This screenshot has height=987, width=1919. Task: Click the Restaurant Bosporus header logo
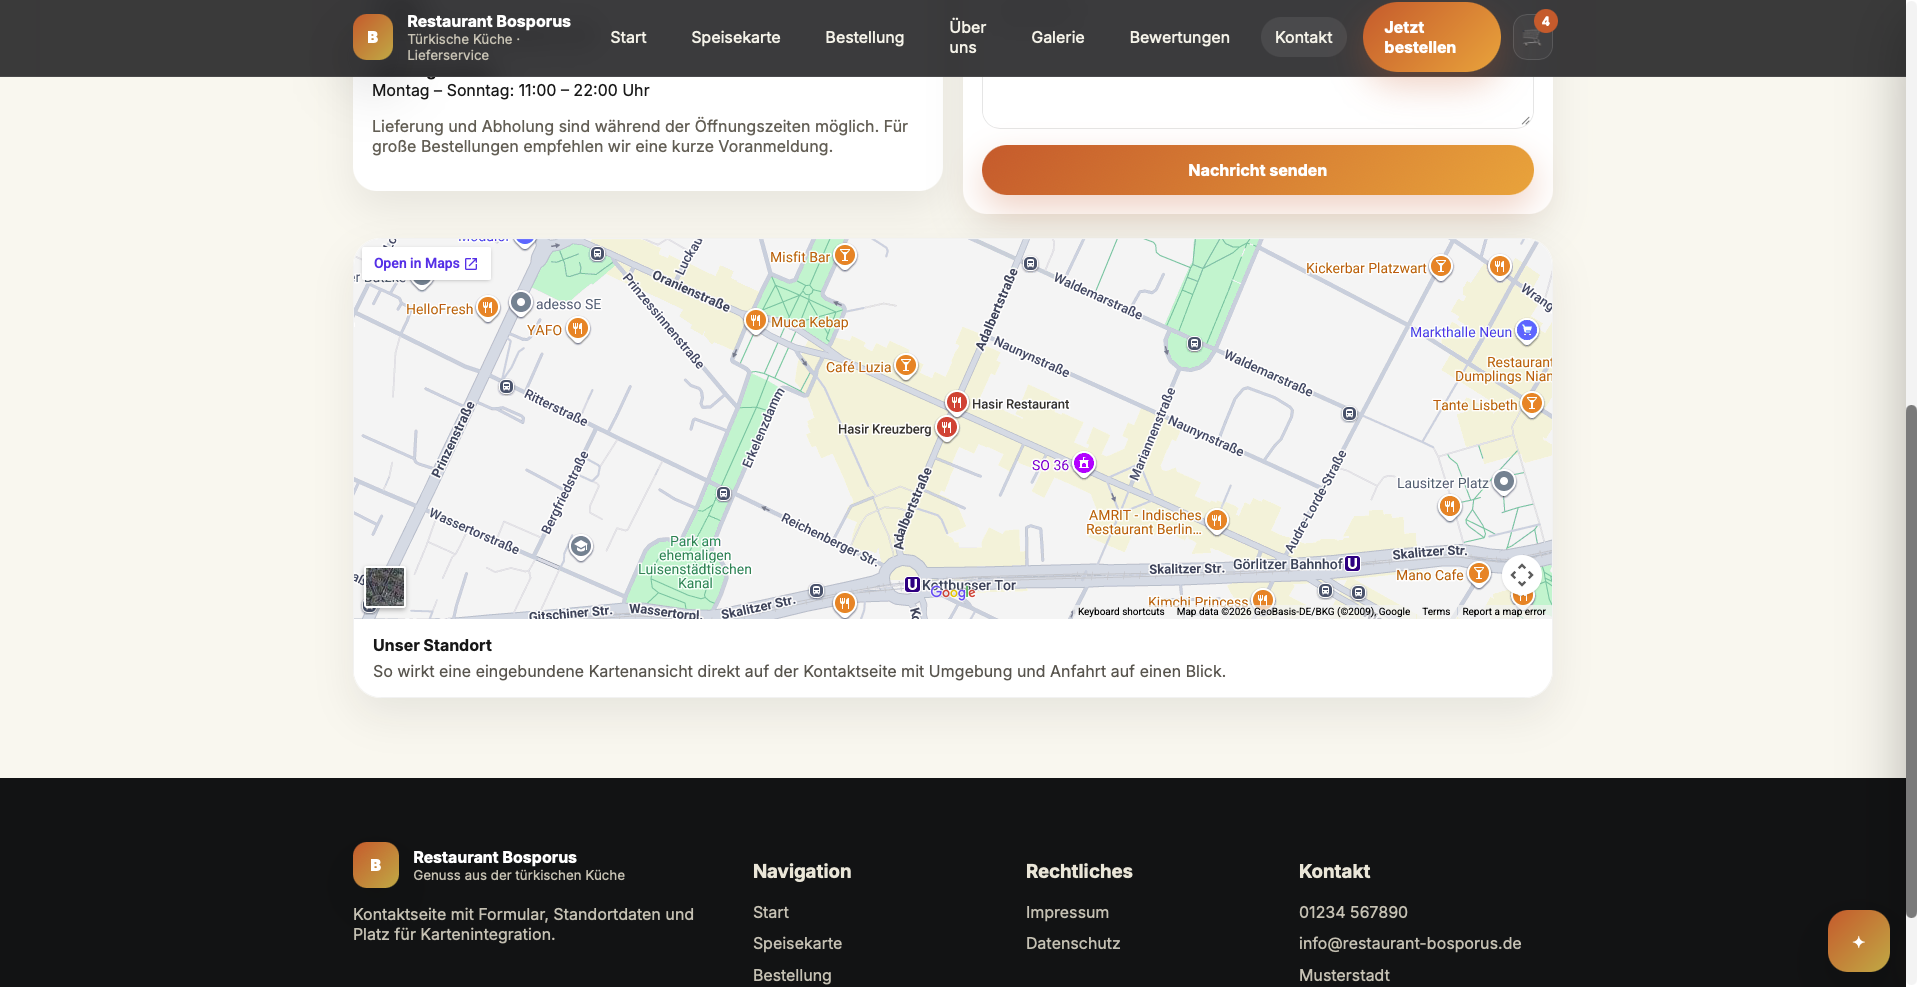pos(372,37)
